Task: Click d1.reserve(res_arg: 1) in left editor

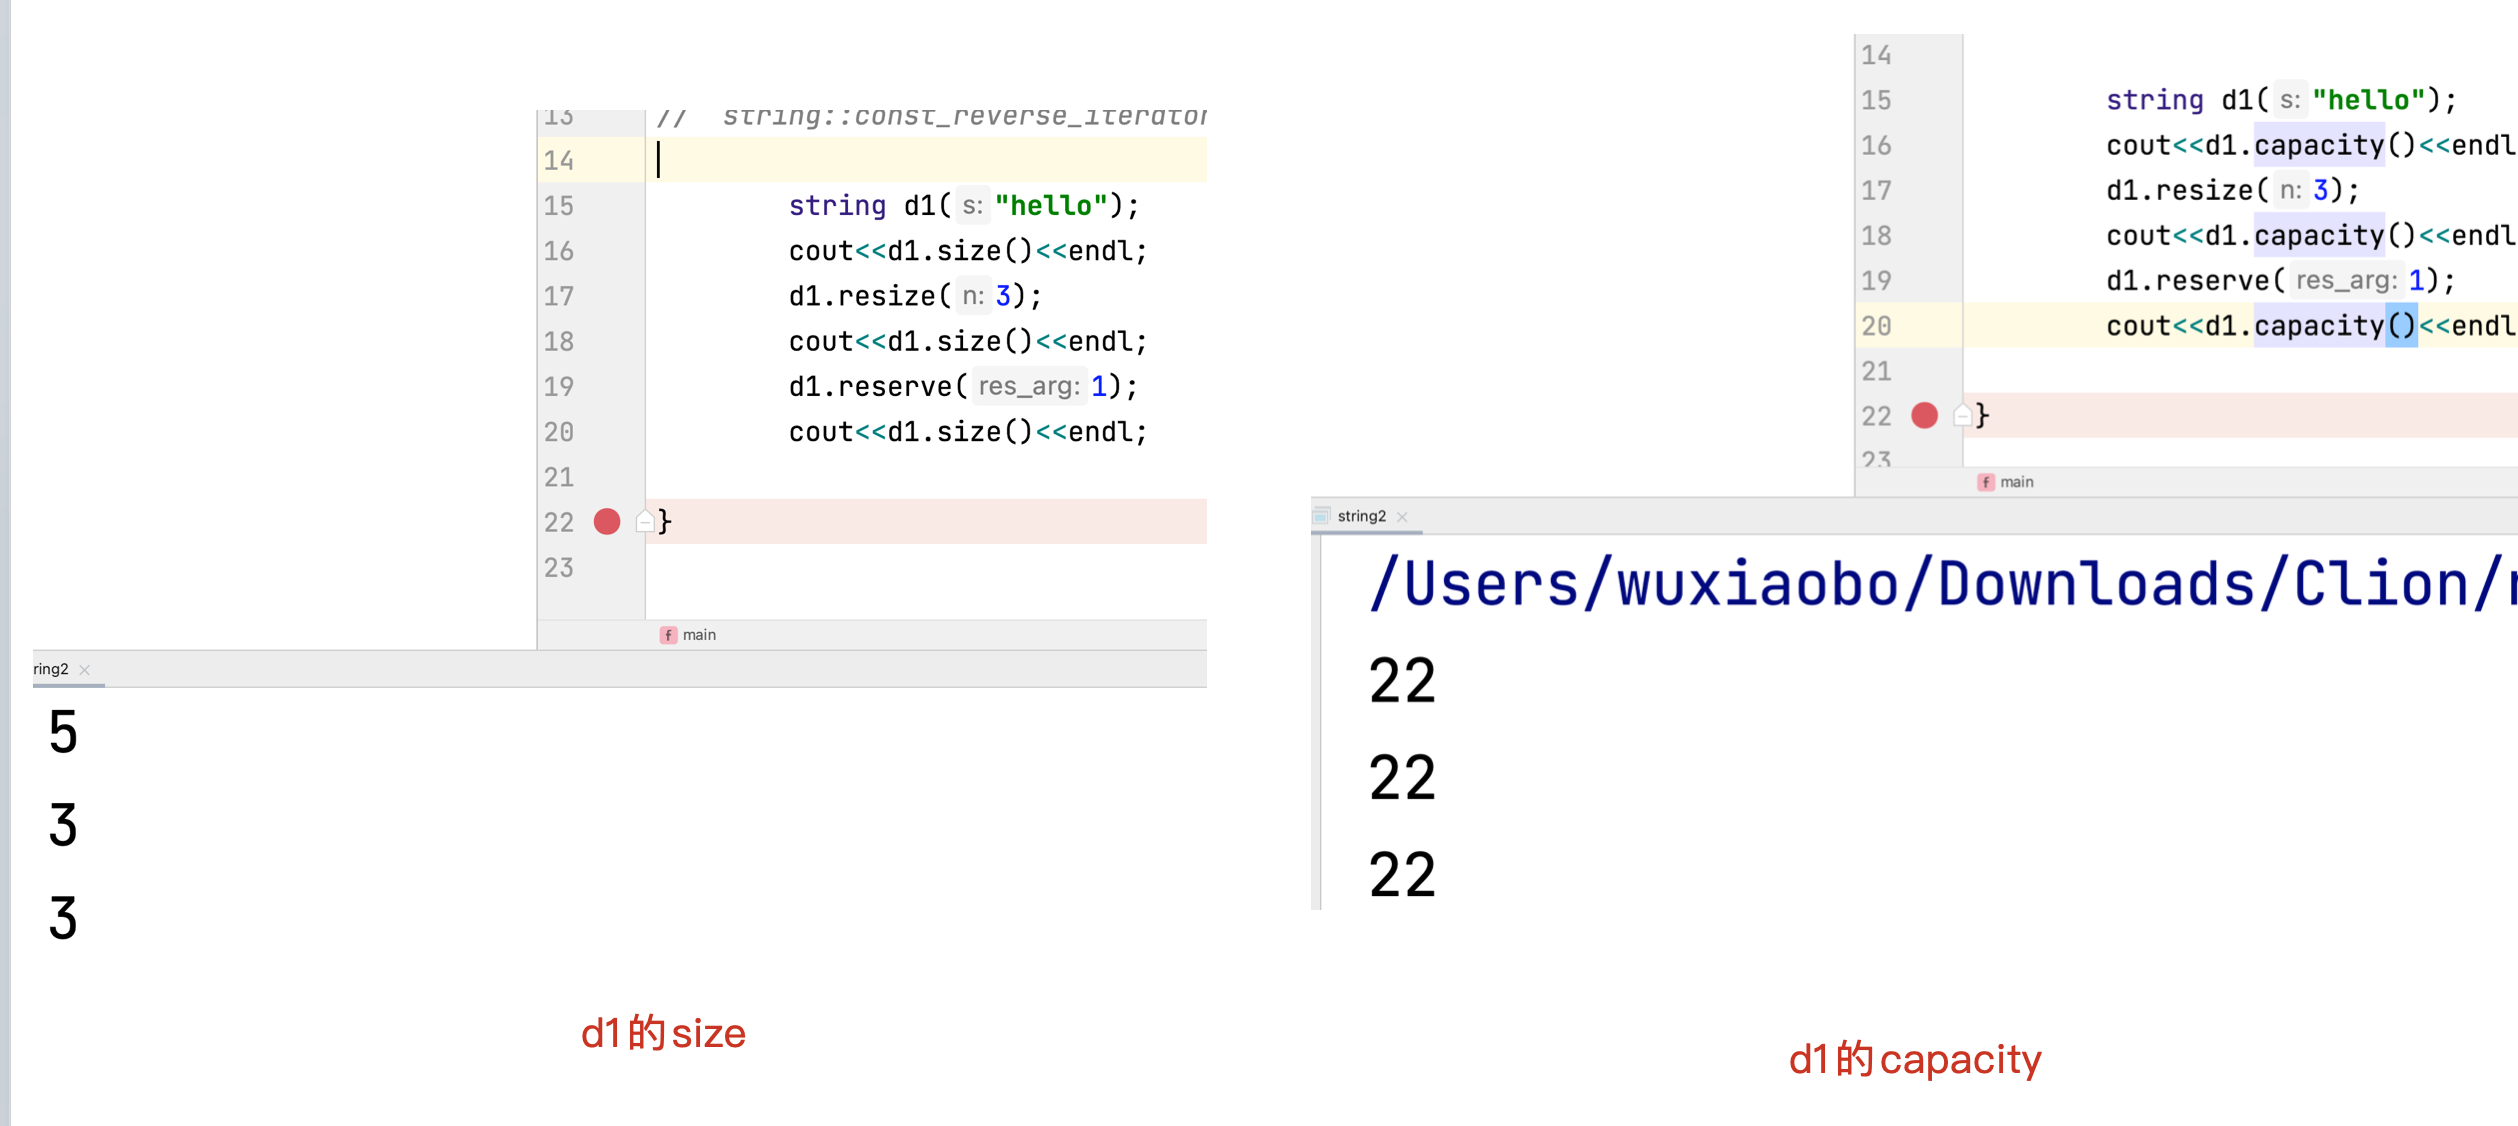Action: click(963, 387)
